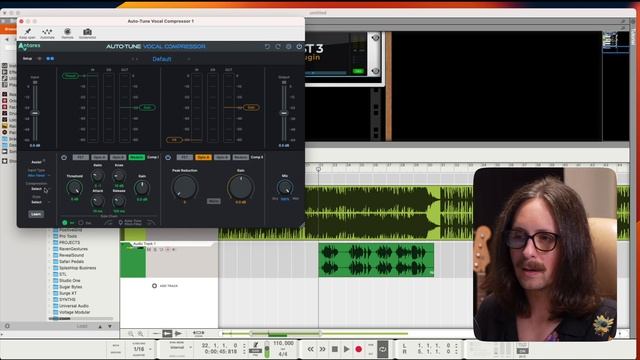Viewport: 640px width, 360px height.
Task: Click the song playhead marker on ruler
Action: tap(318, 169)
